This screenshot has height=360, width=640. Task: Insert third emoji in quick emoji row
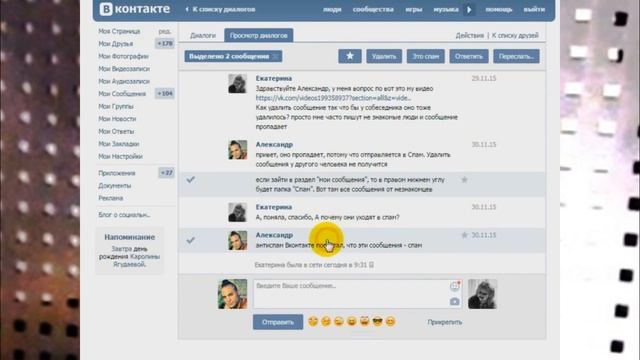coord(339,322)
